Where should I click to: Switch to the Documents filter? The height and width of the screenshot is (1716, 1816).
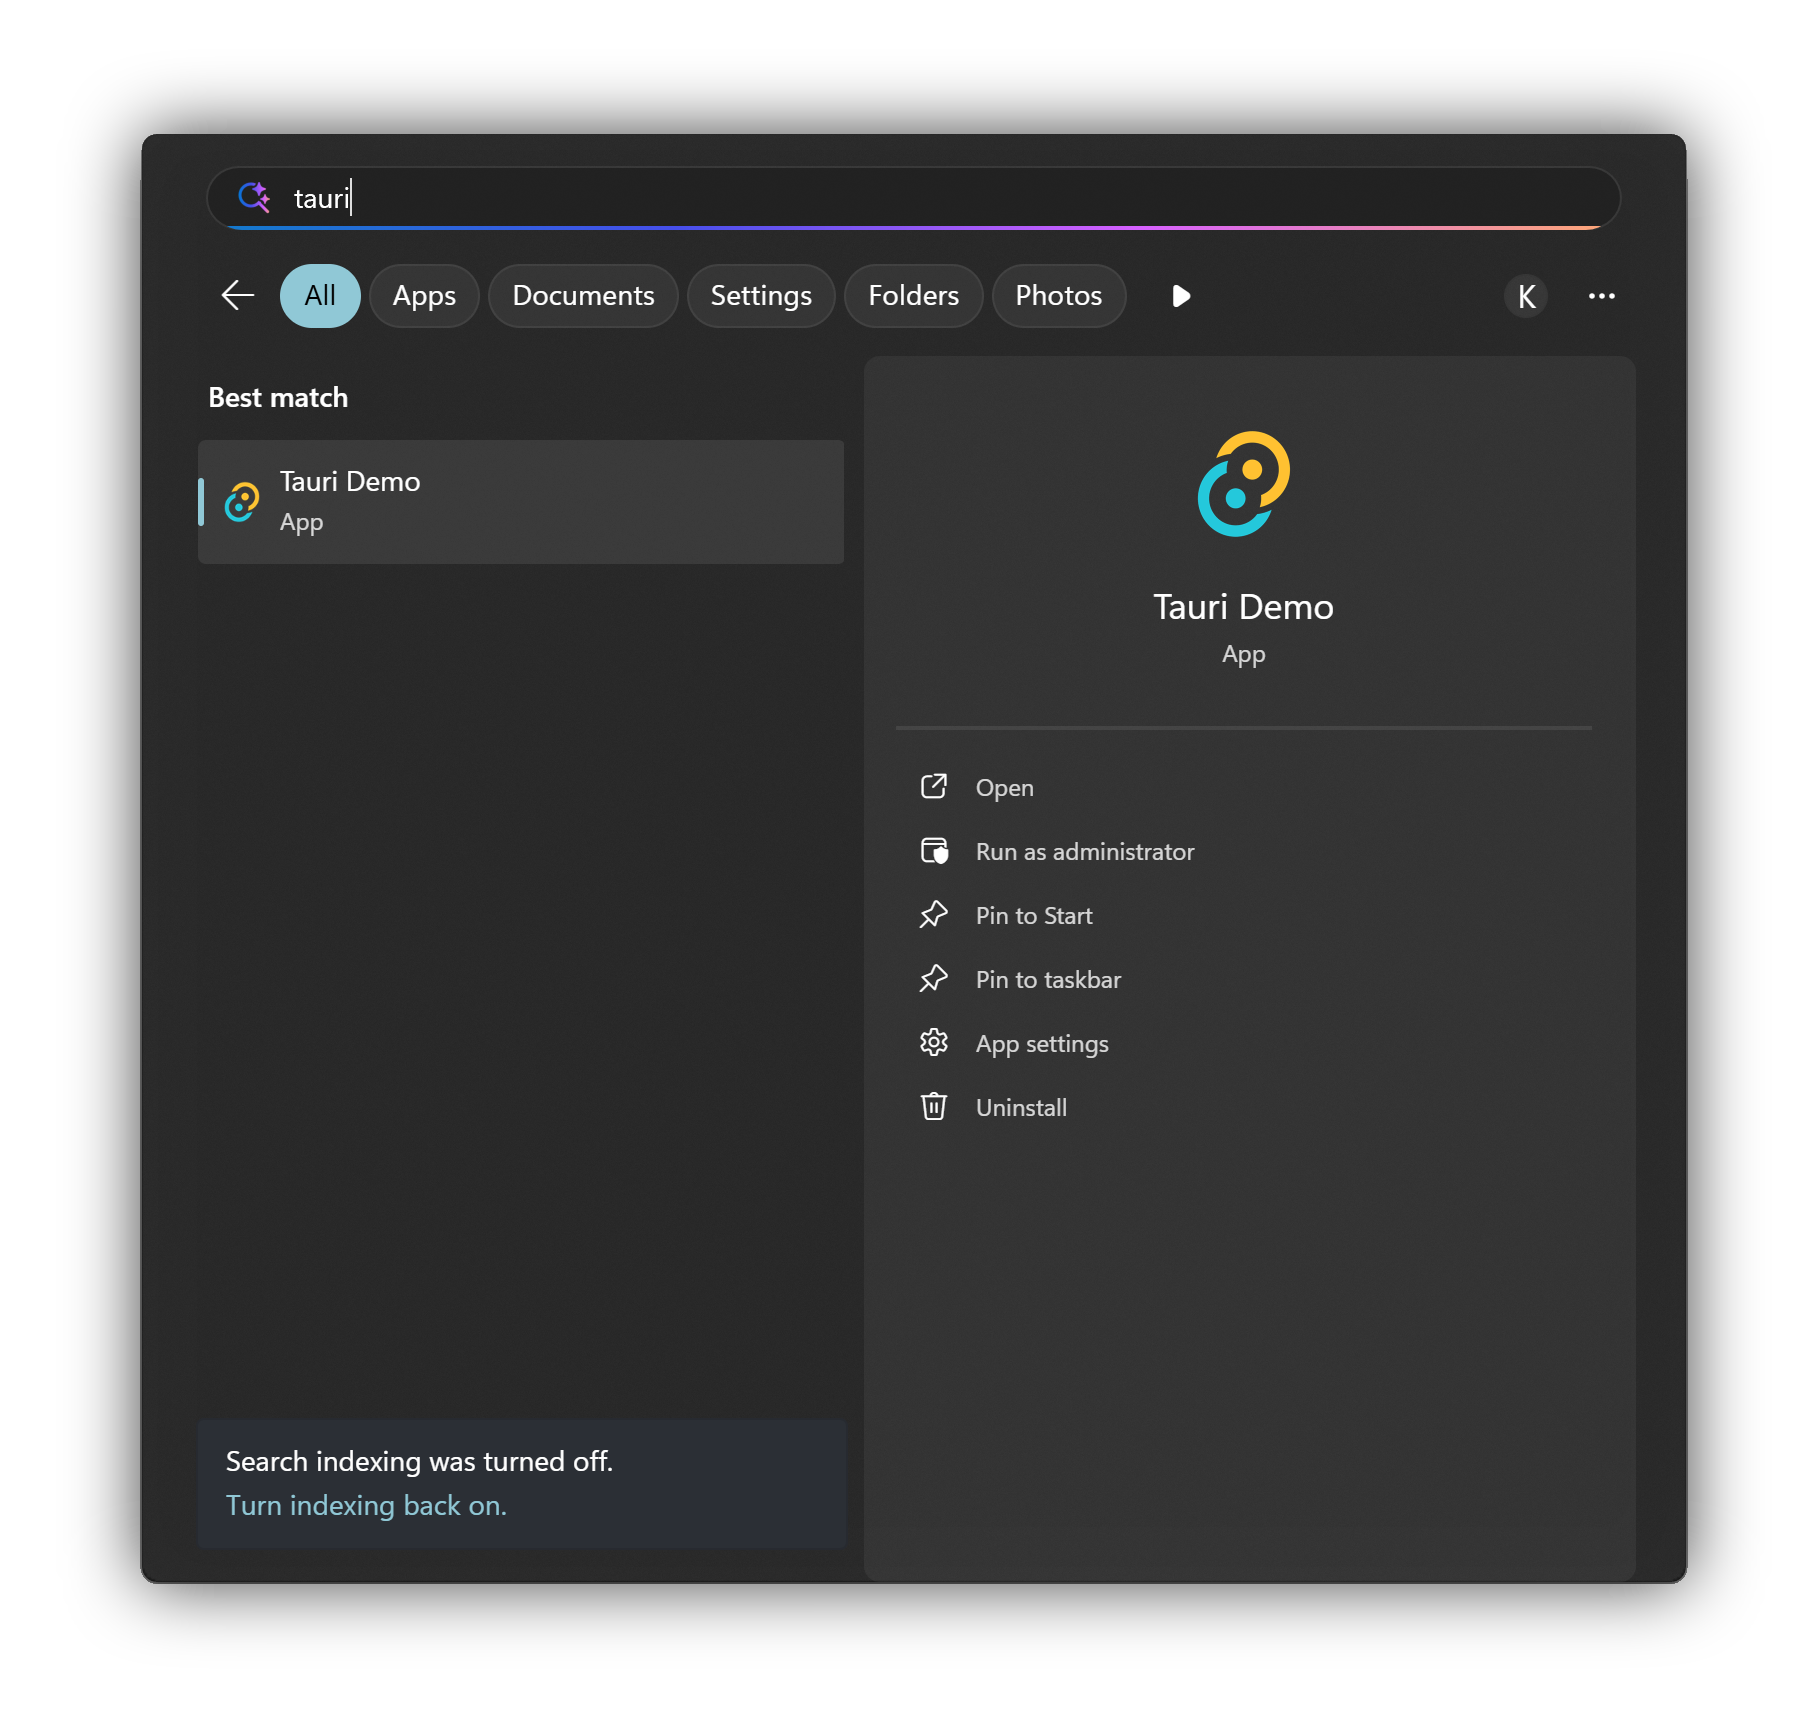click(583, 296)
